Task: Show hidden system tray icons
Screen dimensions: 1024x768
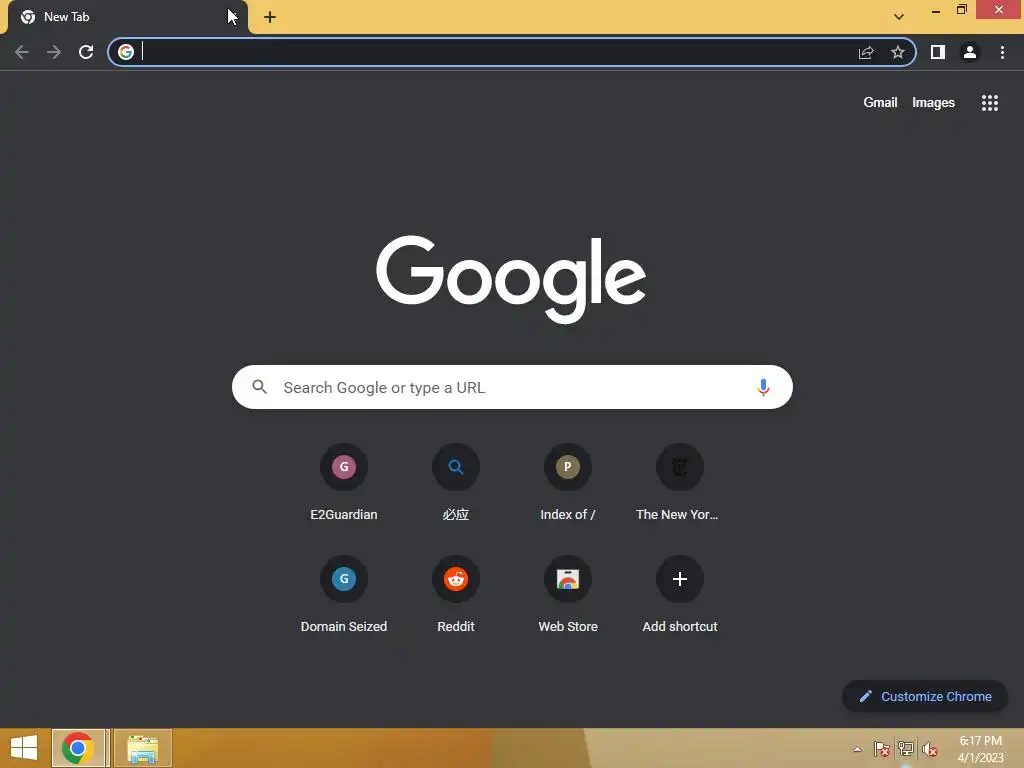Action: point(857,749)
